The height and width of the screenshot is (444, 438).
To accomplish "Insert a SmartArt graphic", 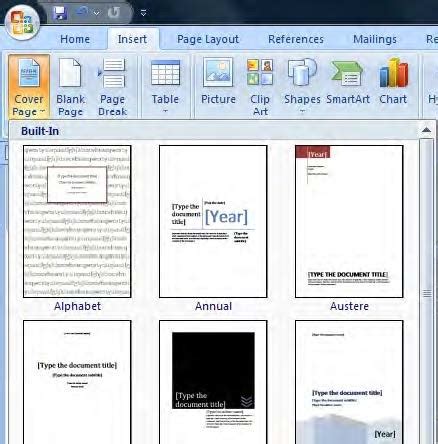I will pos(348,82).
